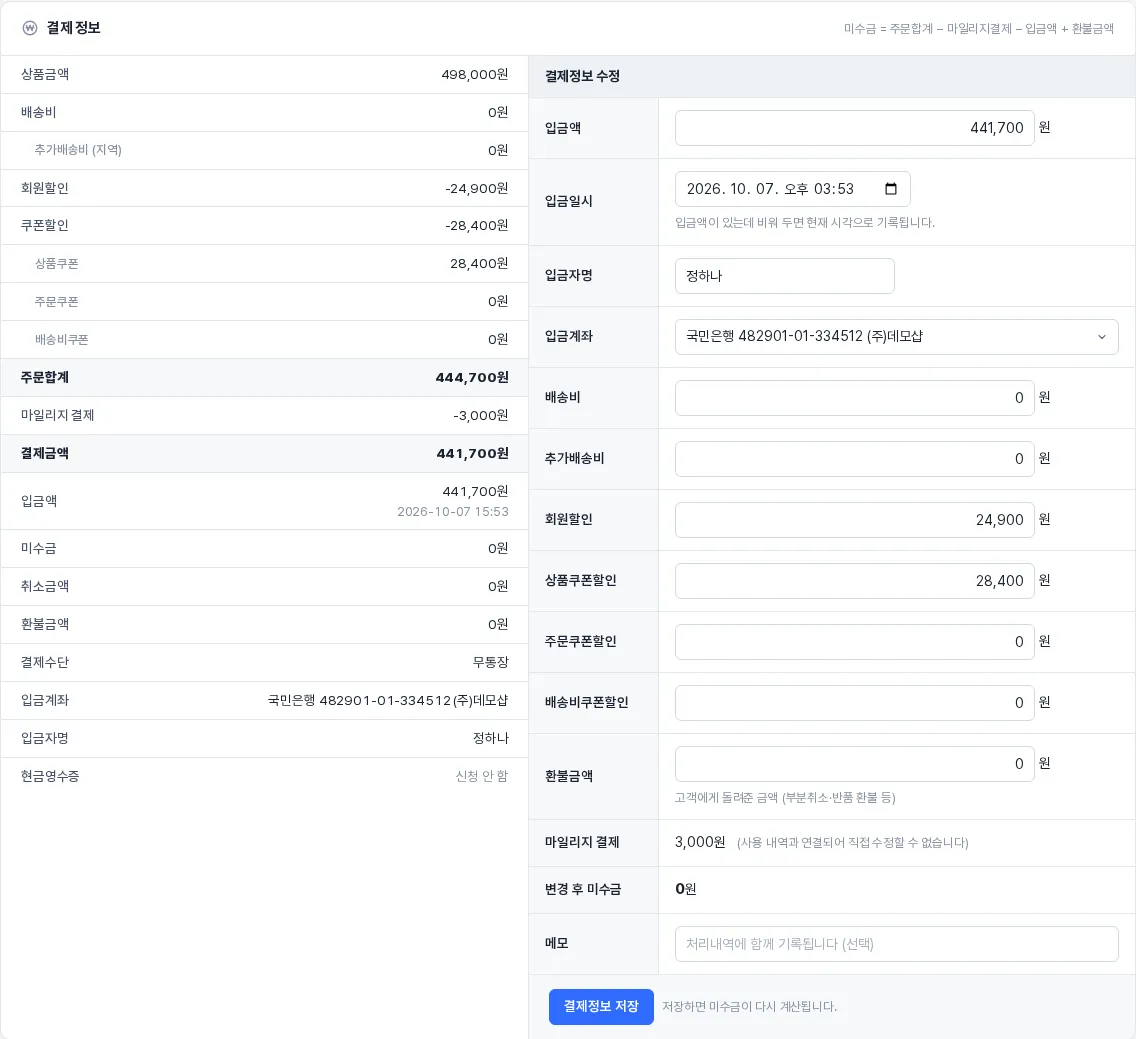
Task: Click the won icon beside 결제 정보 title
Action: coord(30,28)
